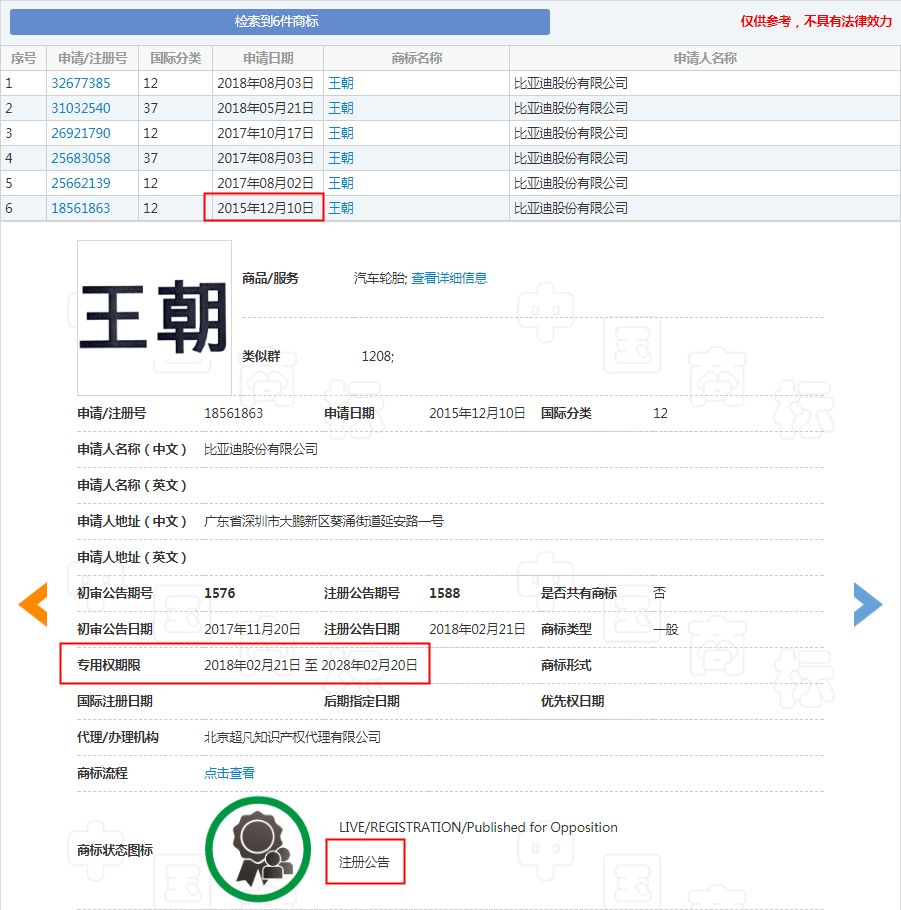Click the 商标状态图标 label
901x910 pixels.
click(115, 850)
